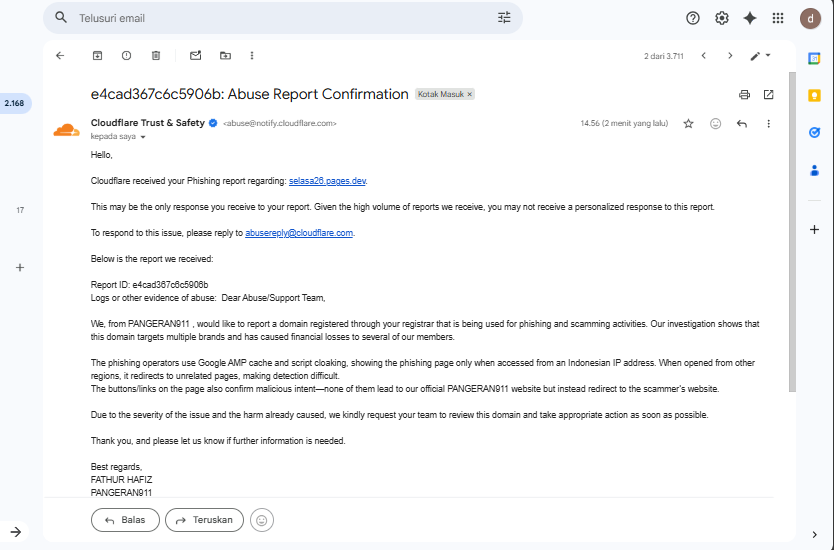Viewport: 834px width, 550px height.
Task: Remove the Kotak Masuk label
Action: 469,94
